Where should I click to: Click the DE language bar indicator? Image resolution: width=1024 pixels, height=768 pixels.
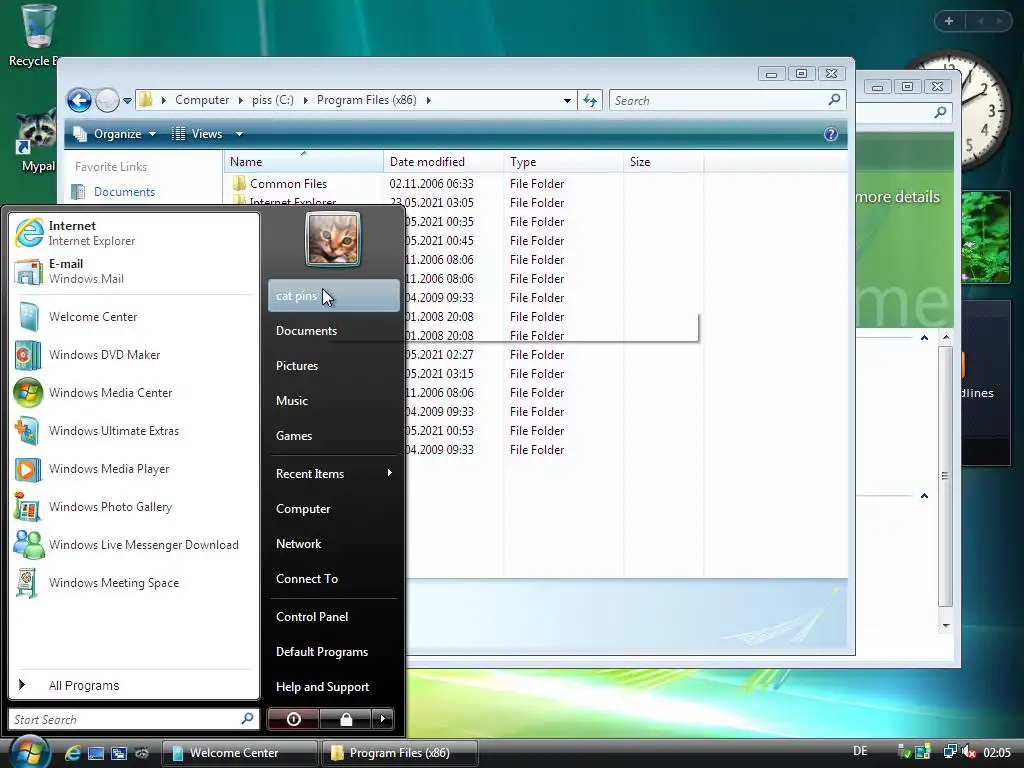coord(861,751)
